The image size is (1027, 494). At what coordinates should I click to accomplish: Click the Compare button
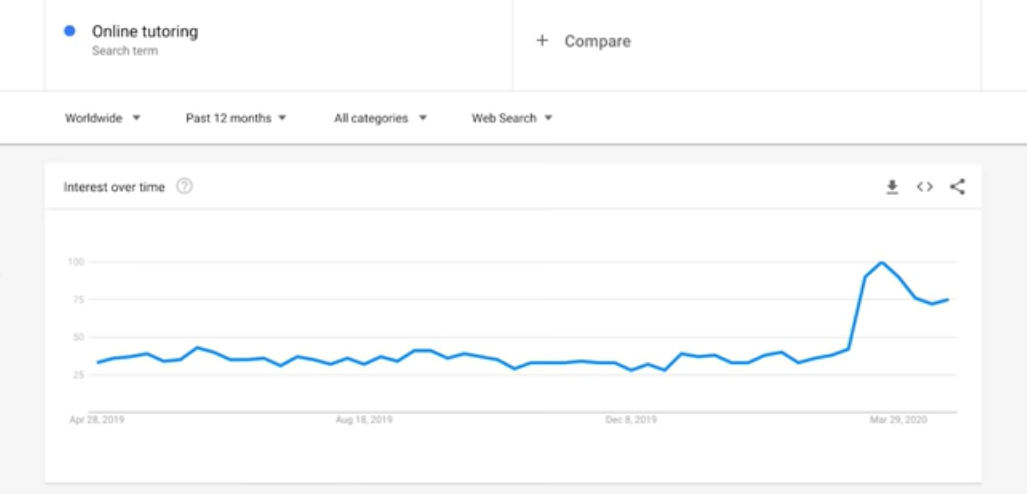coord(597,41)
